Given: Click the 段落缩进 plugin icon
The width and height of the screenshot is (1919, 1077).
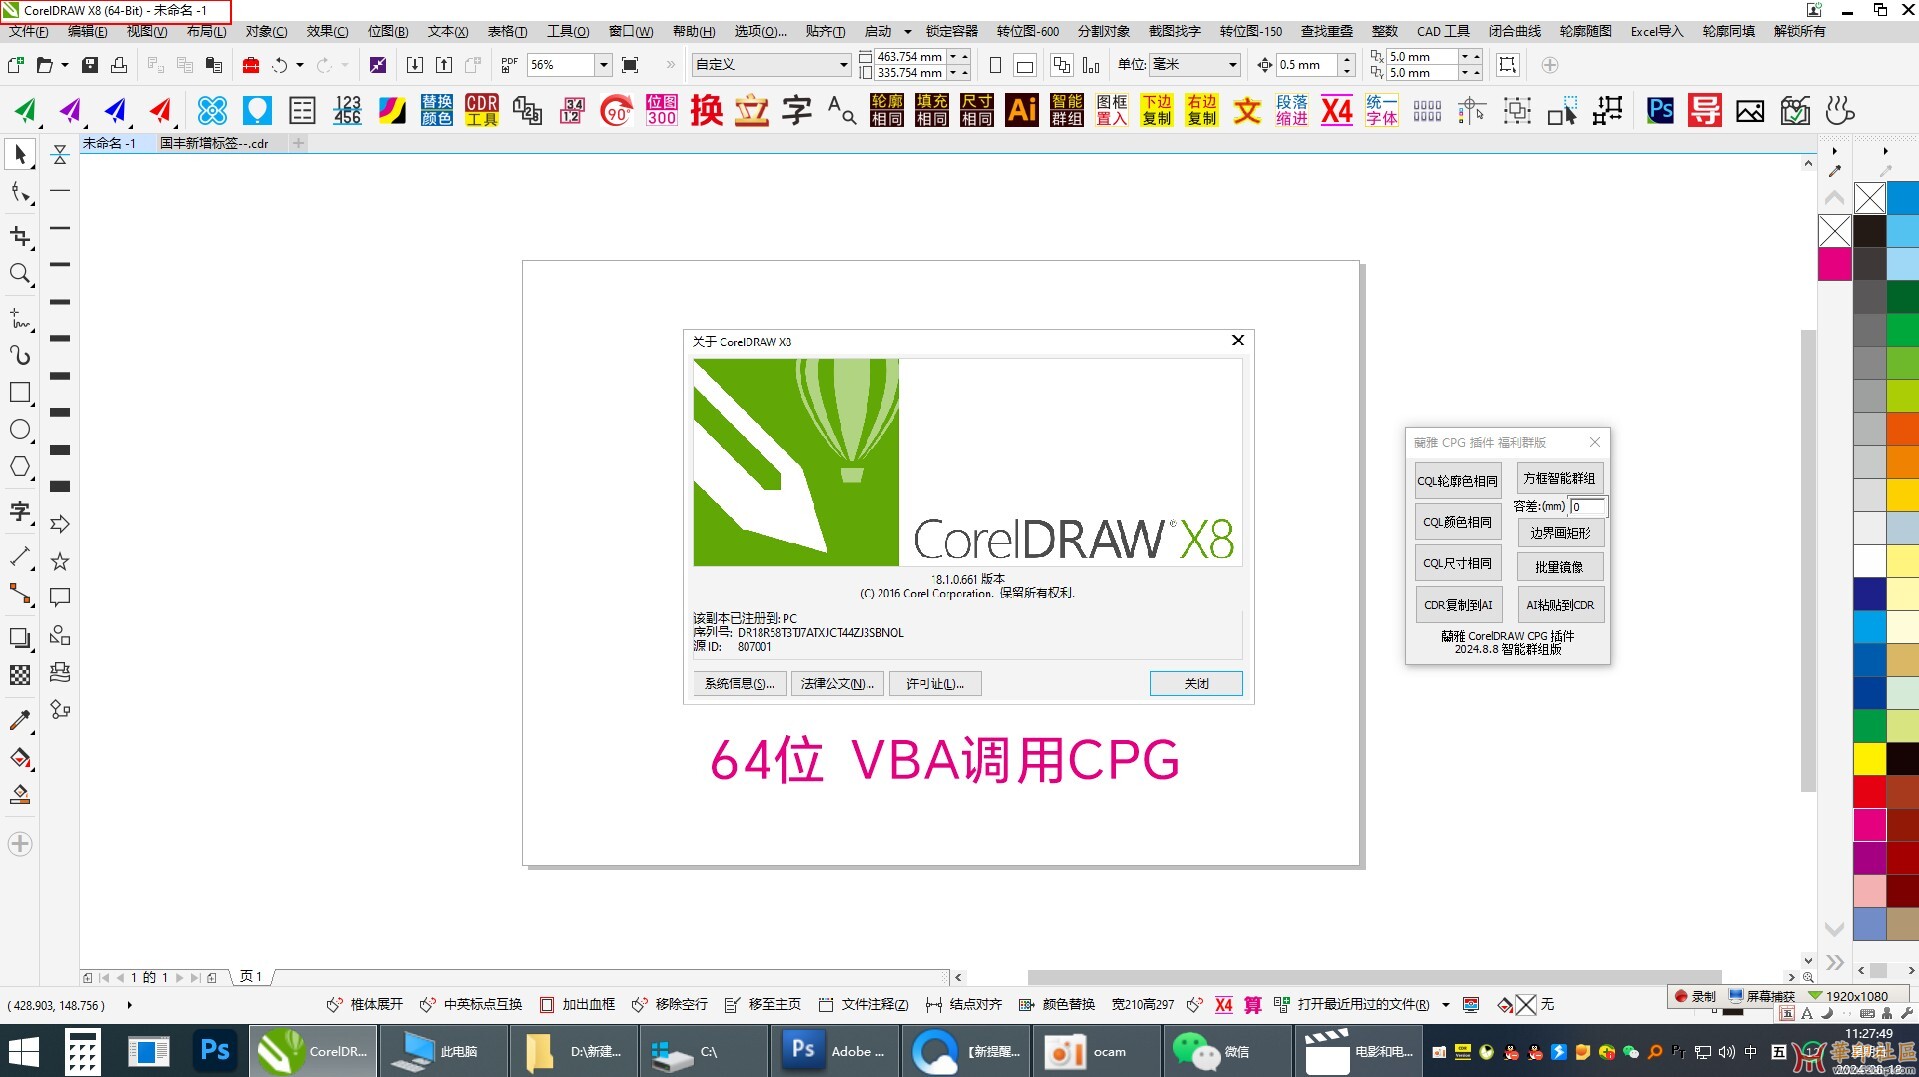Looking at the screenshot, I should click(x=1292, y=110).
